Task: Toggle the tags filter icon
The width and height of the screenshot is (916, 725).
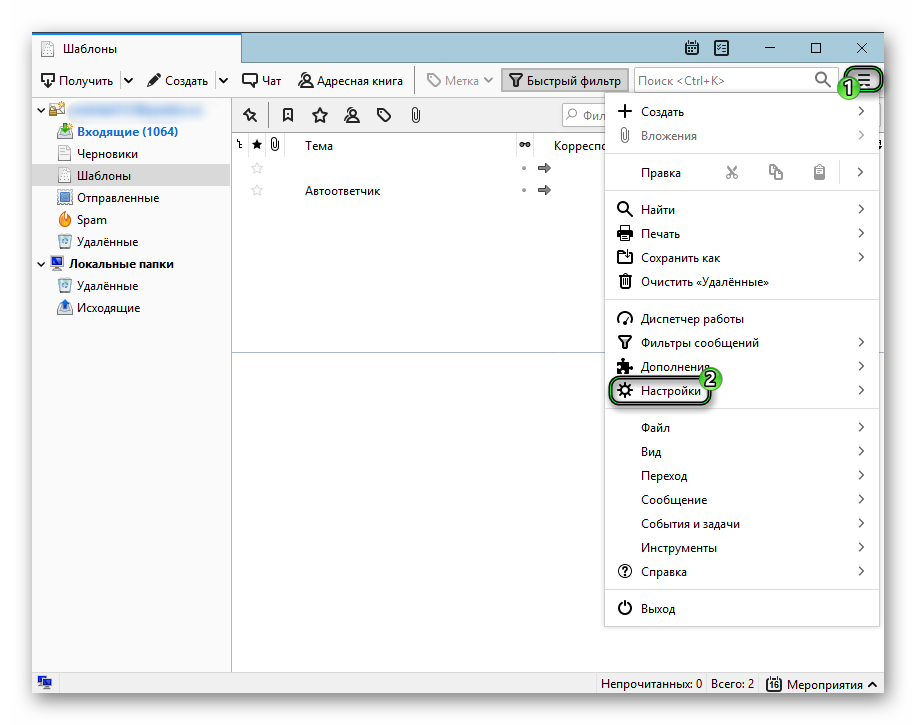Action: [384, 115]
